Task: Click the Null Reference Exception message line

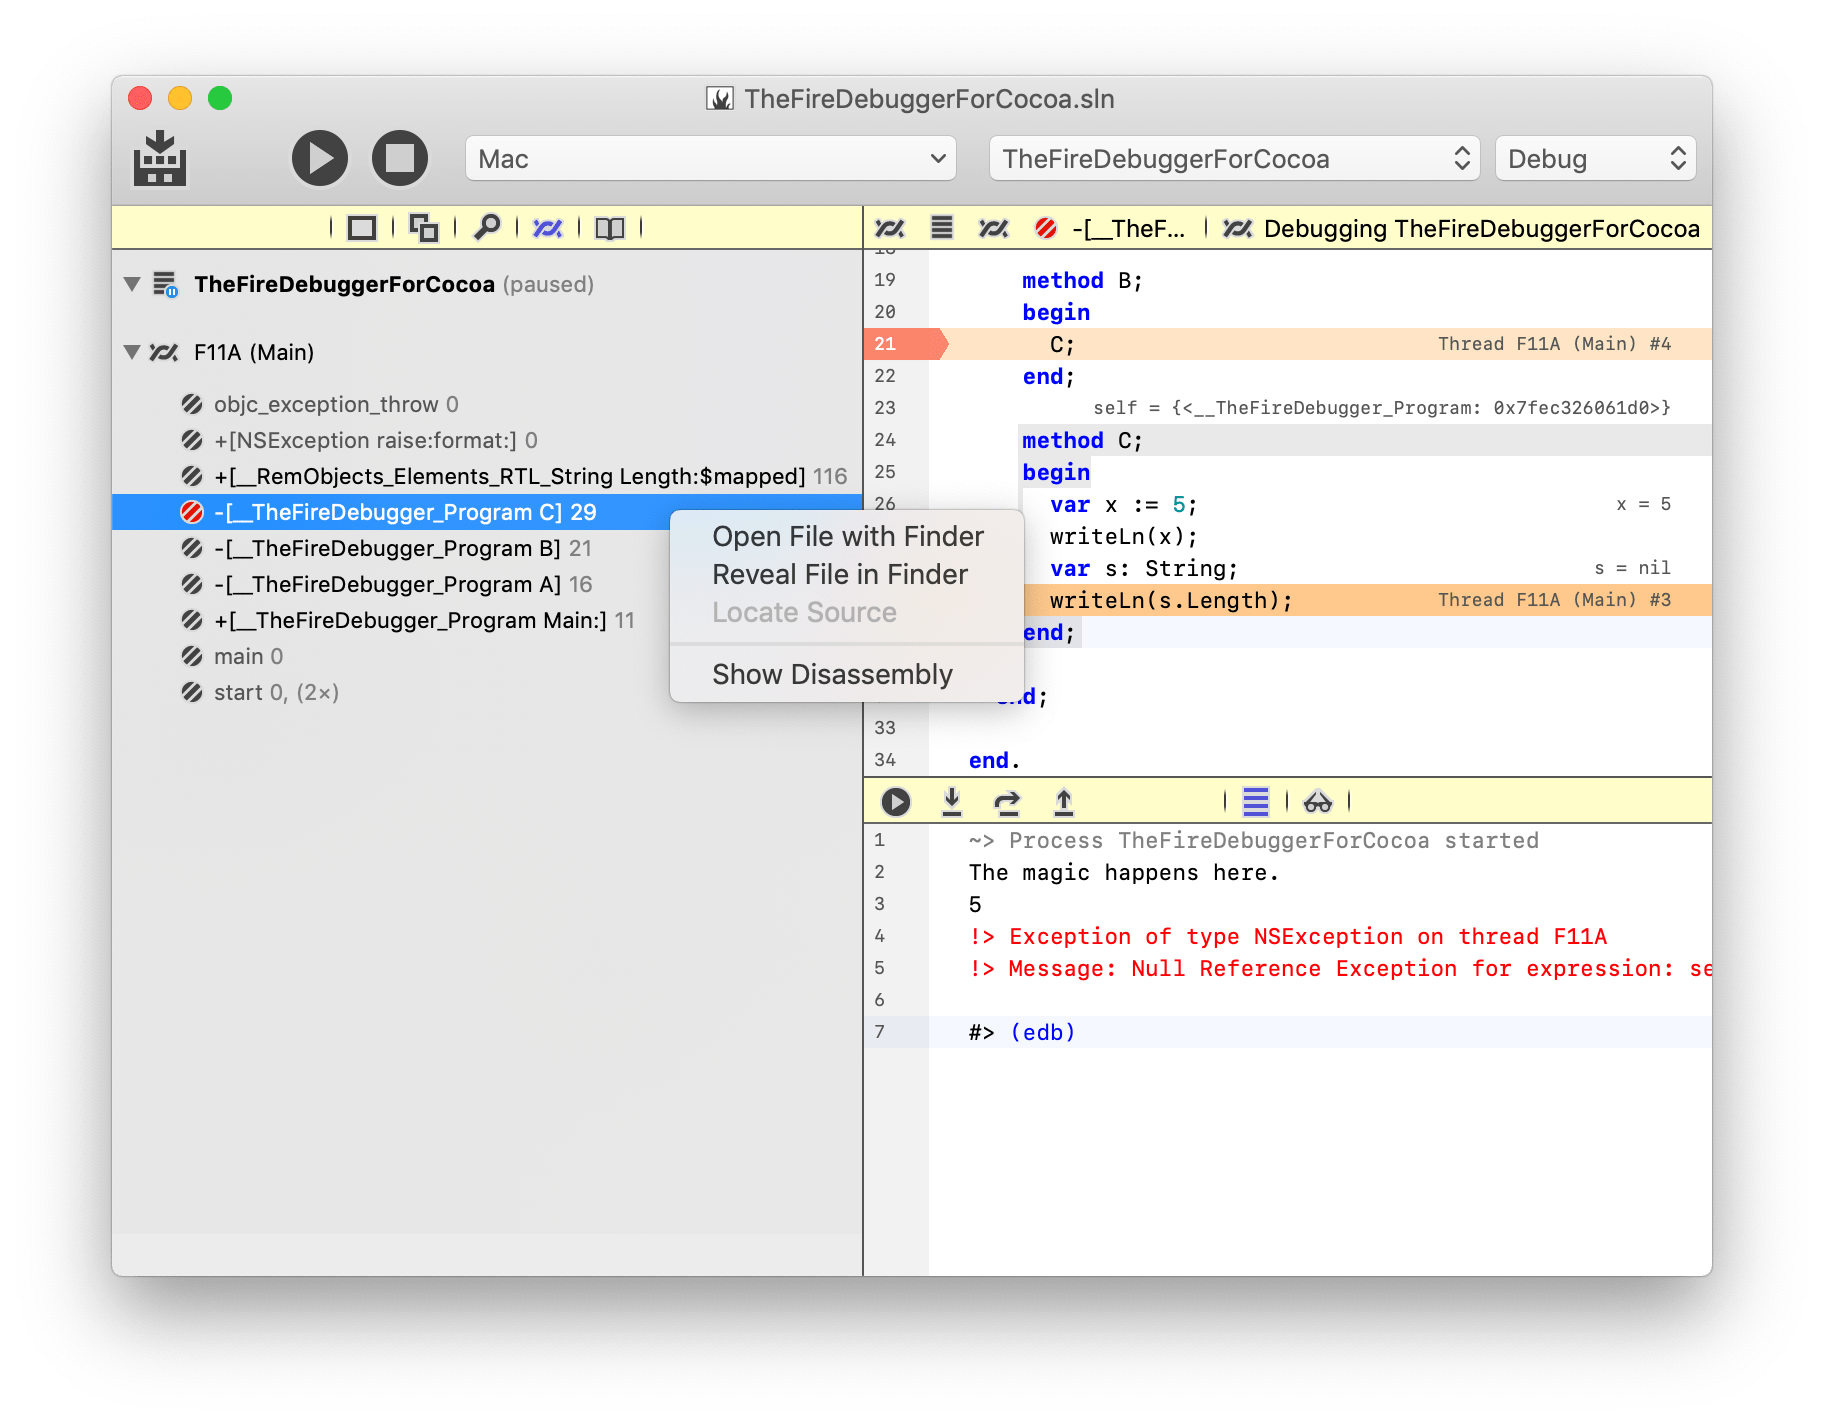Action: coord(1340,968)
